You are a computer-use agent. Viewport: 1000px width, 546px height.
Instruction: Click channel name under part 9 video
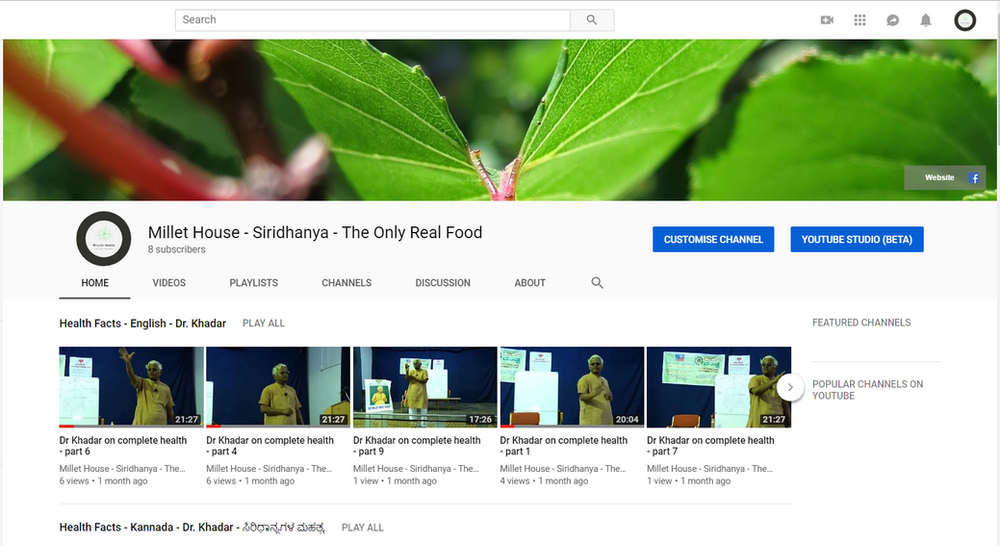(x=416, y=468)
